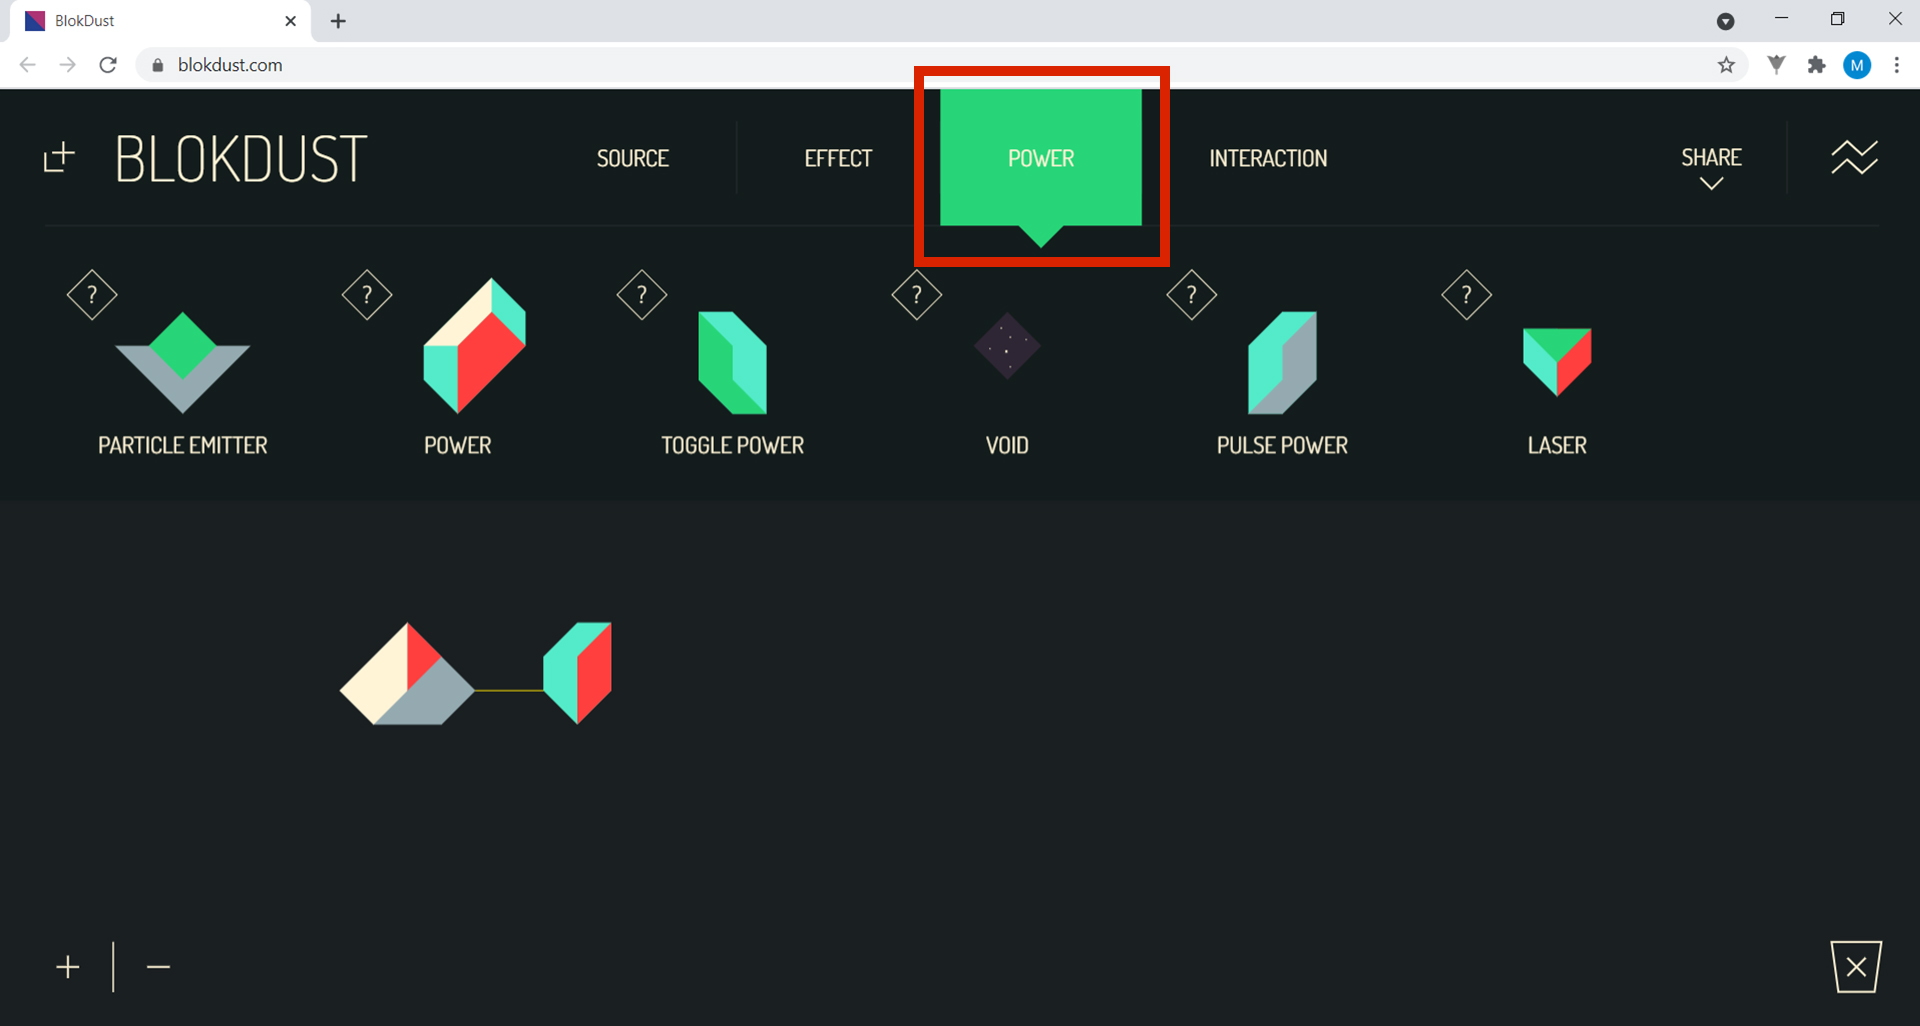
Task: Click the Pulse Power label
Action: [1282, 445]
